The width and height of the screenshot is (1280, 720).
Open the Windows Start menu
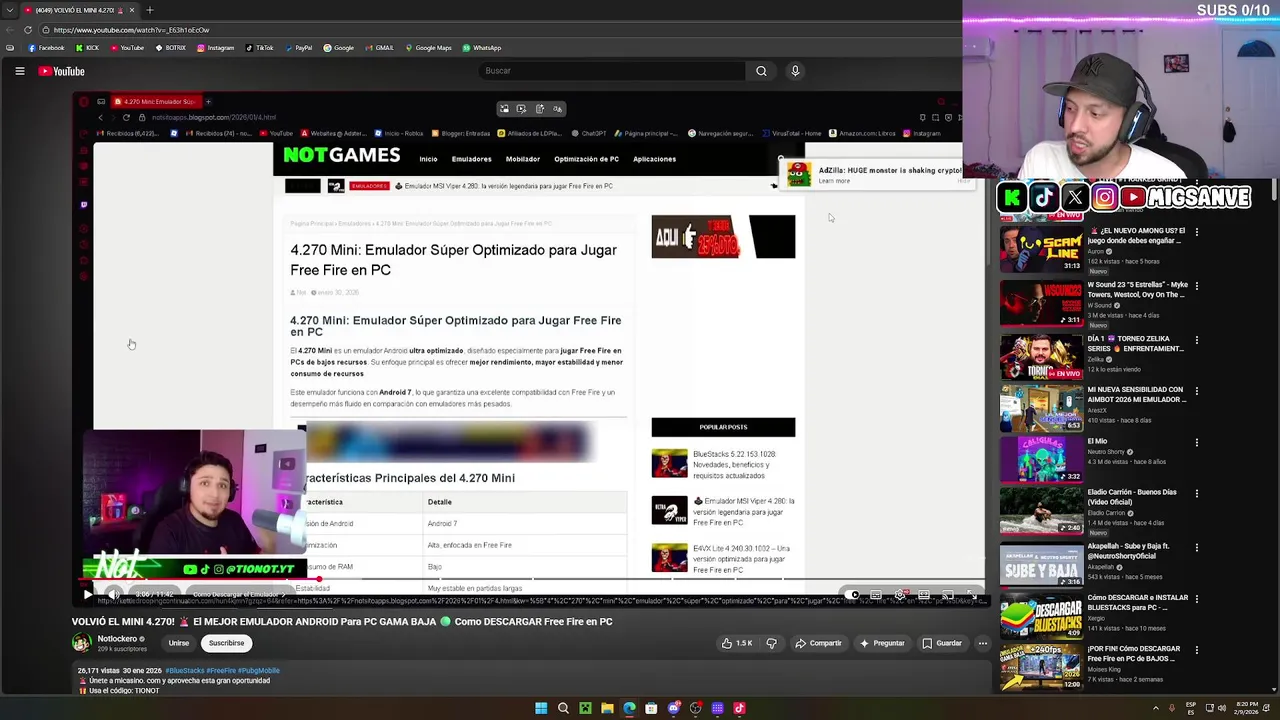click(541, 708)
